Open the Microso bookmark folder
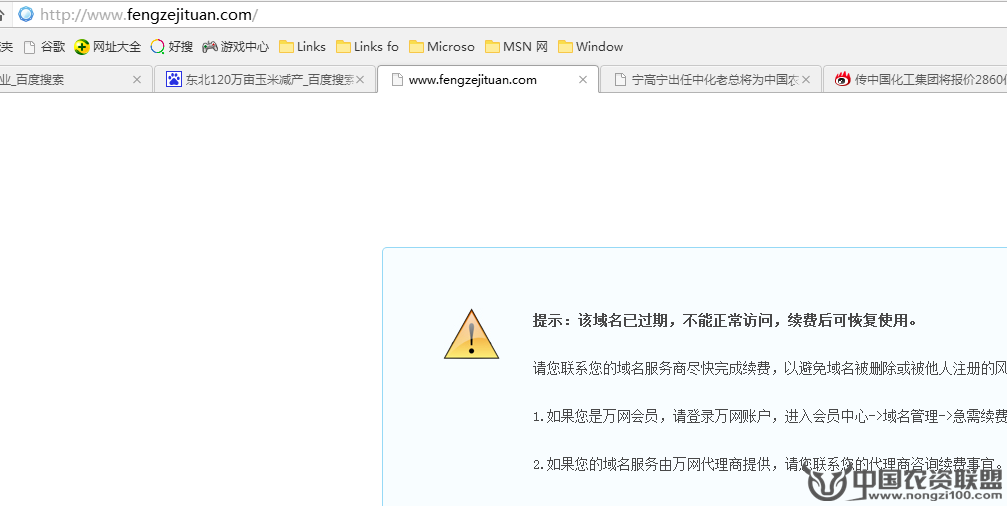Viewport: 1007px width, 506px height. 442,47
